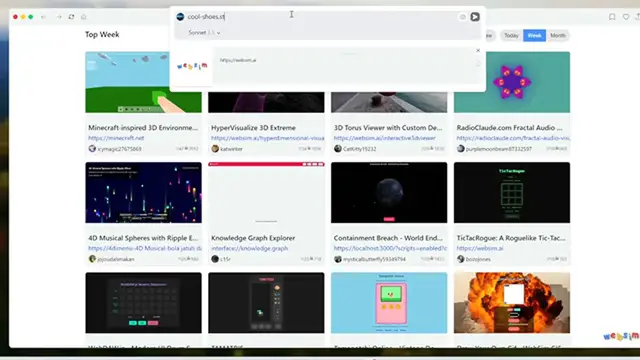Click the browser back arrow

click(x=43, y=17)
